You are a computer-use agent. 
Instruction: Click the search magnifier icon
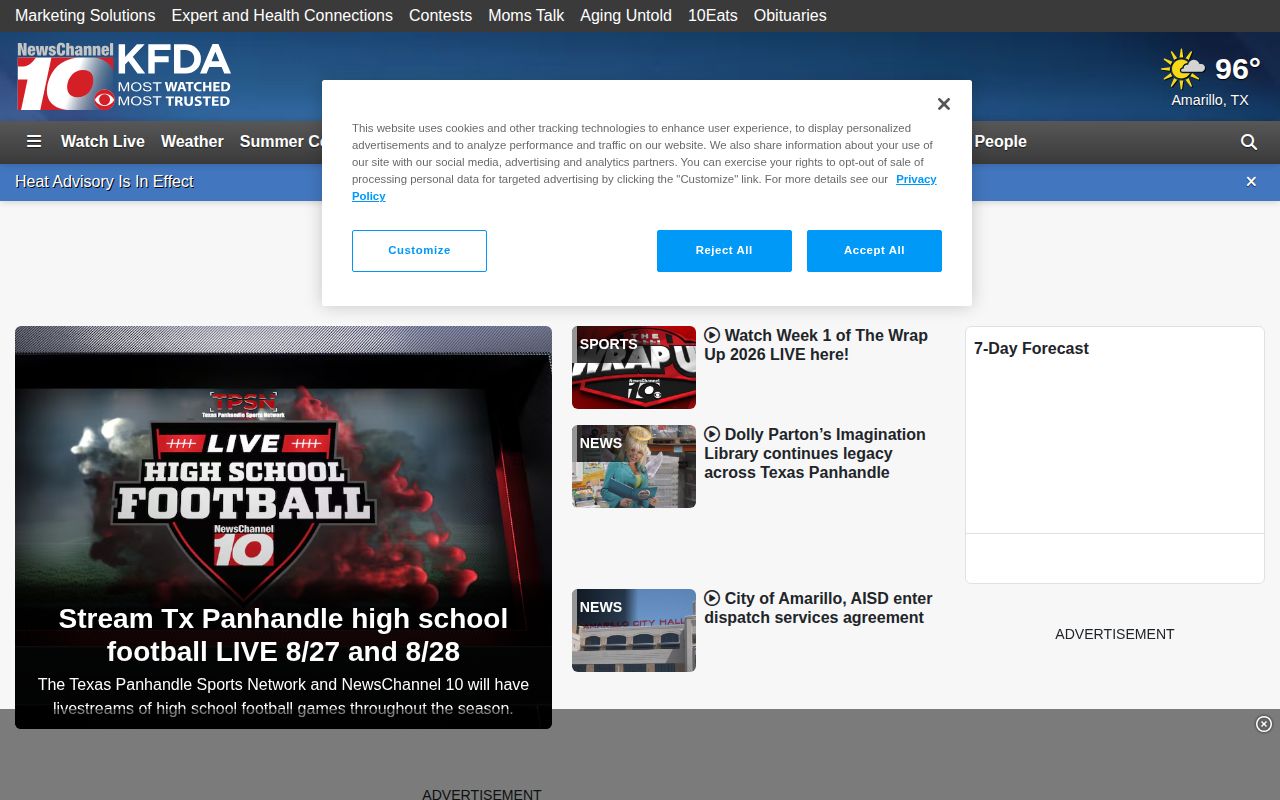1249,142
